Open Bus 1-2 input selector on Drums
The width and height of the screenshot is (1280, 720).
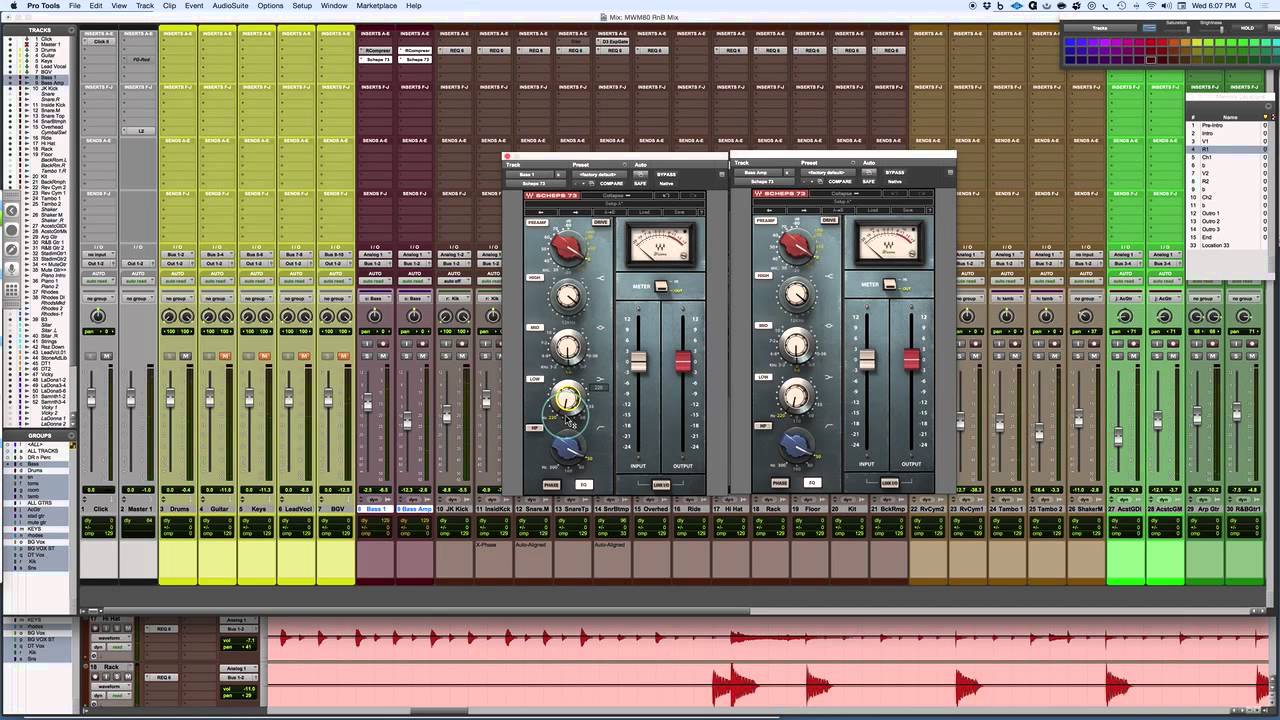(176, 255)
